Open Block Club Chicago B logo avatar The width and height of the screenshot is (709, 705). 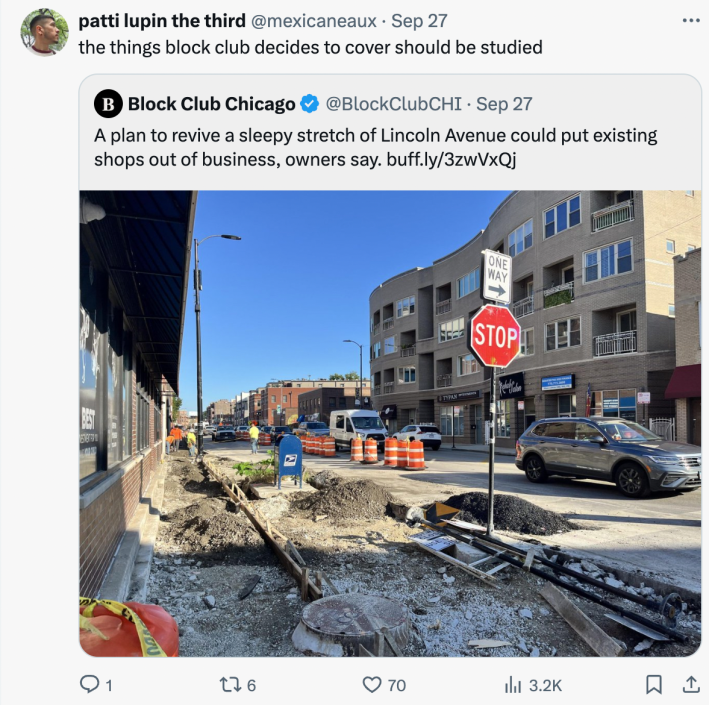tap(108, 104)
